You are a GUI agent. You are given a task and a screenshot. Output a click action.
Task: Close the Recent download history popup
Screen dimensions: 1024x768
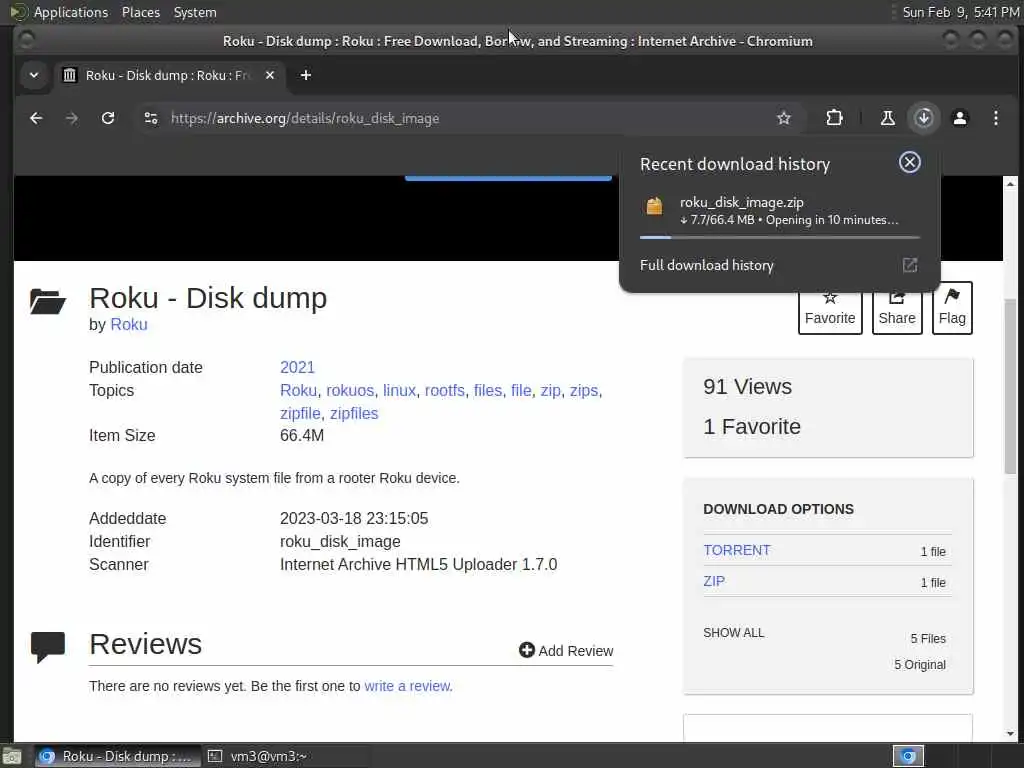pos(909,162)
